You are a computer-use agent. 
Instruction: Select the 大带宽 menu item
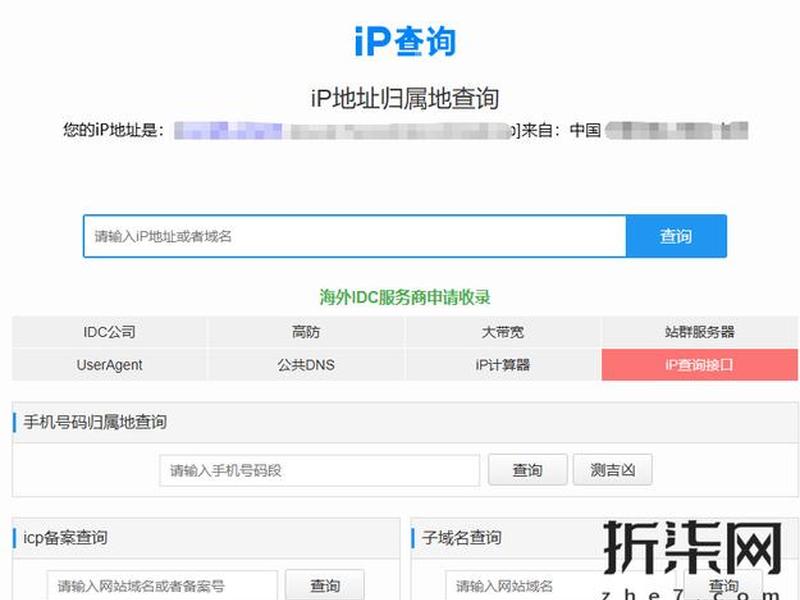tap(503, 332)
